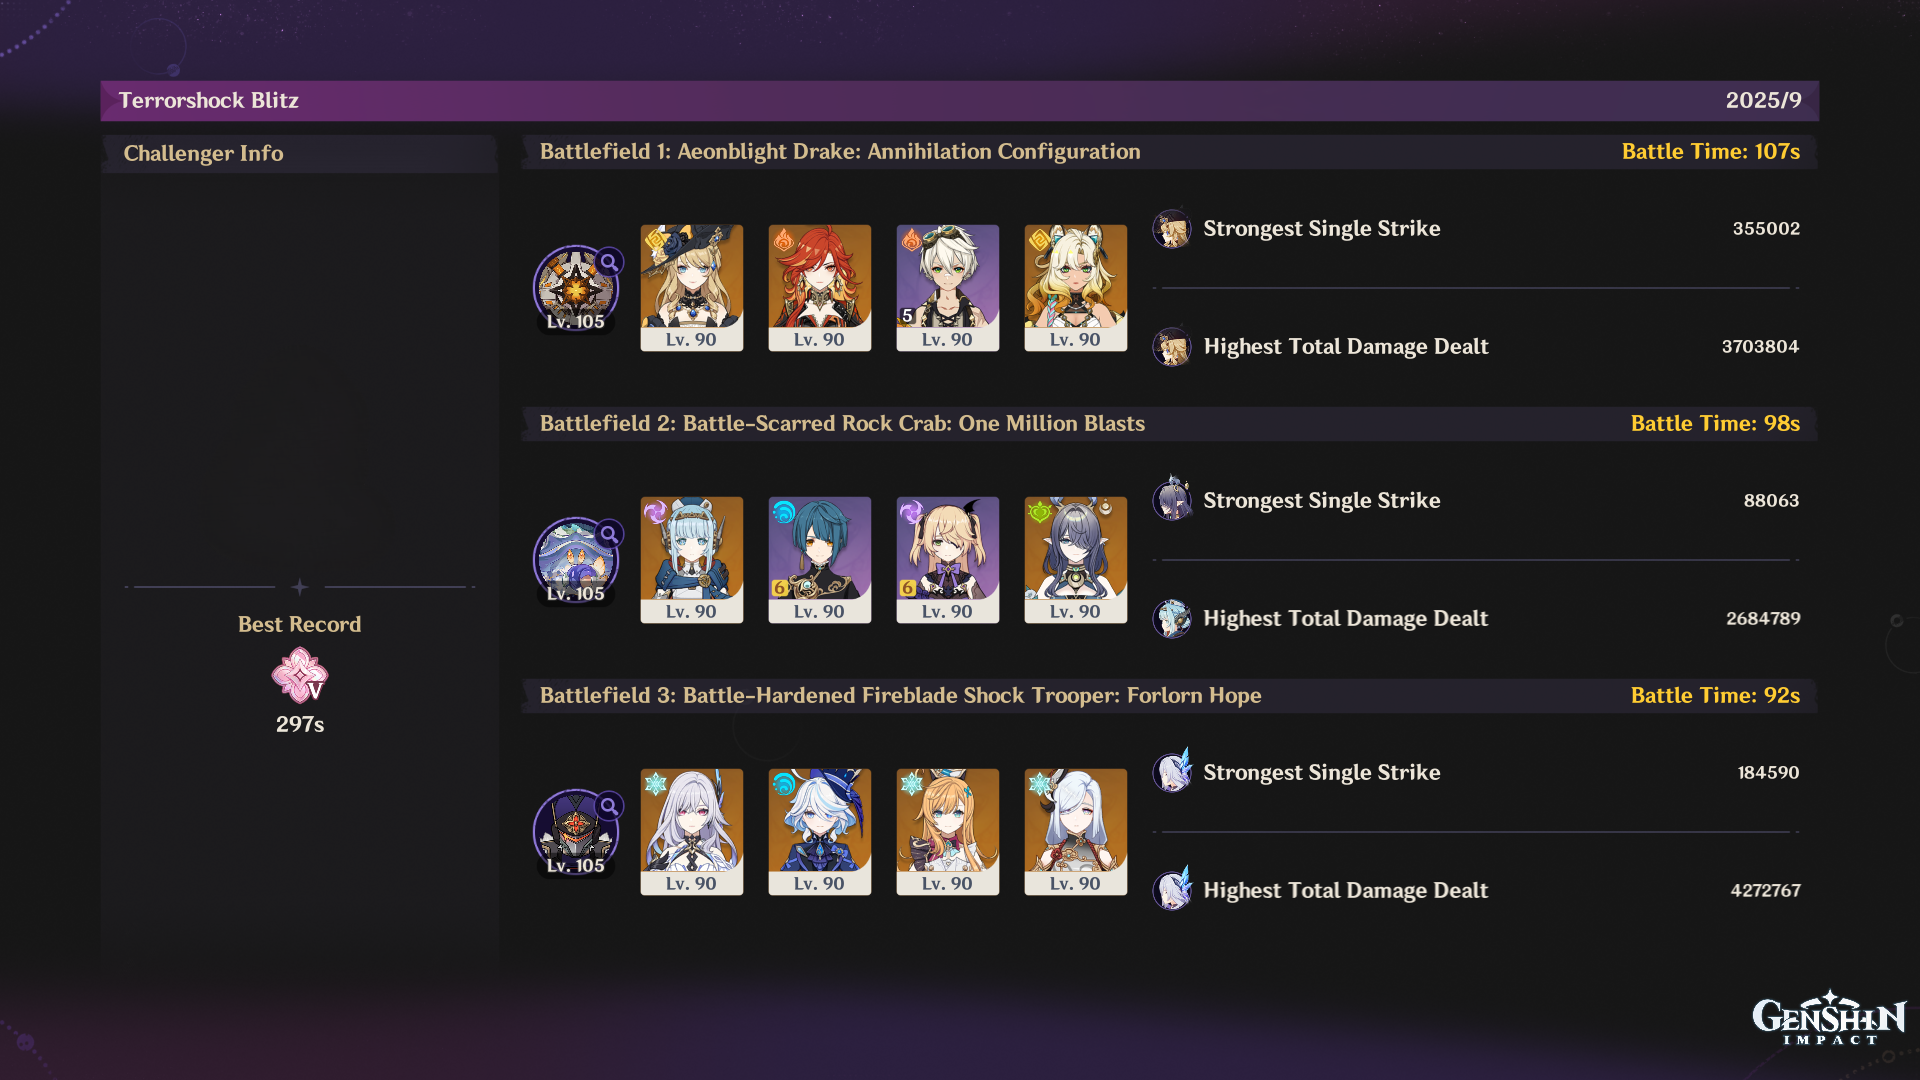Viewport: 1920px width, 1080px height.
Task: Open the Challenger Info panel header
Action: [x=300, y=154]
